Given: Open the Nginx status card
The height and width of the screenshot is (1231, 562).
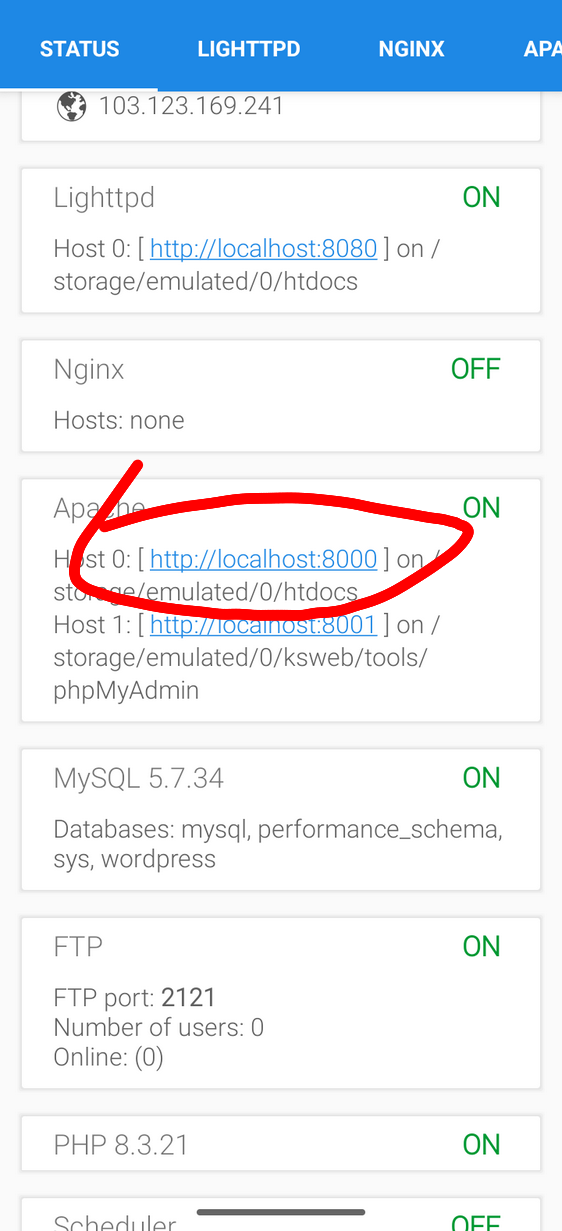Looking at the screenshot, I should (x=281, y=395).
